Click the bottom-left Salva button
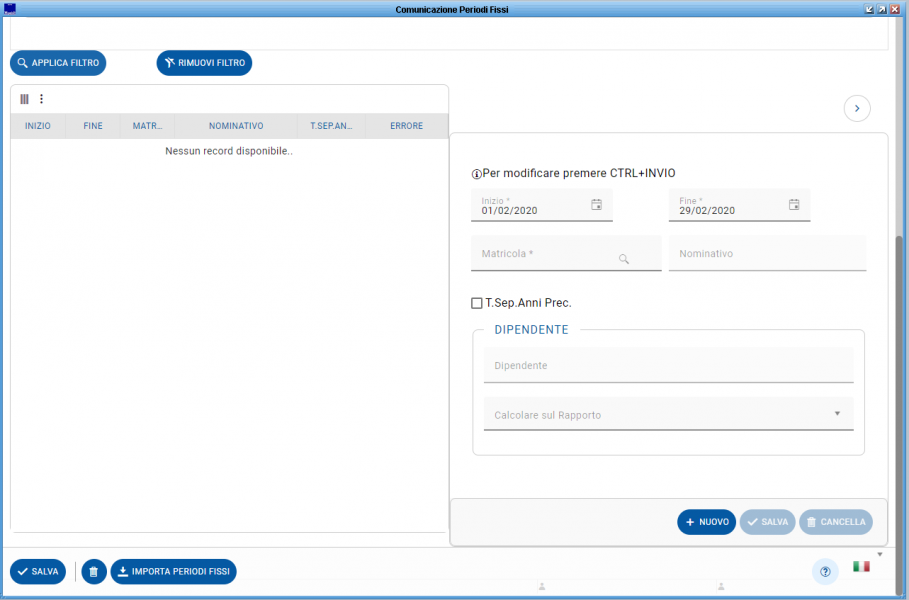Image resolution: width=909 pixels, height=600 pixels. [x=38, y=572]
